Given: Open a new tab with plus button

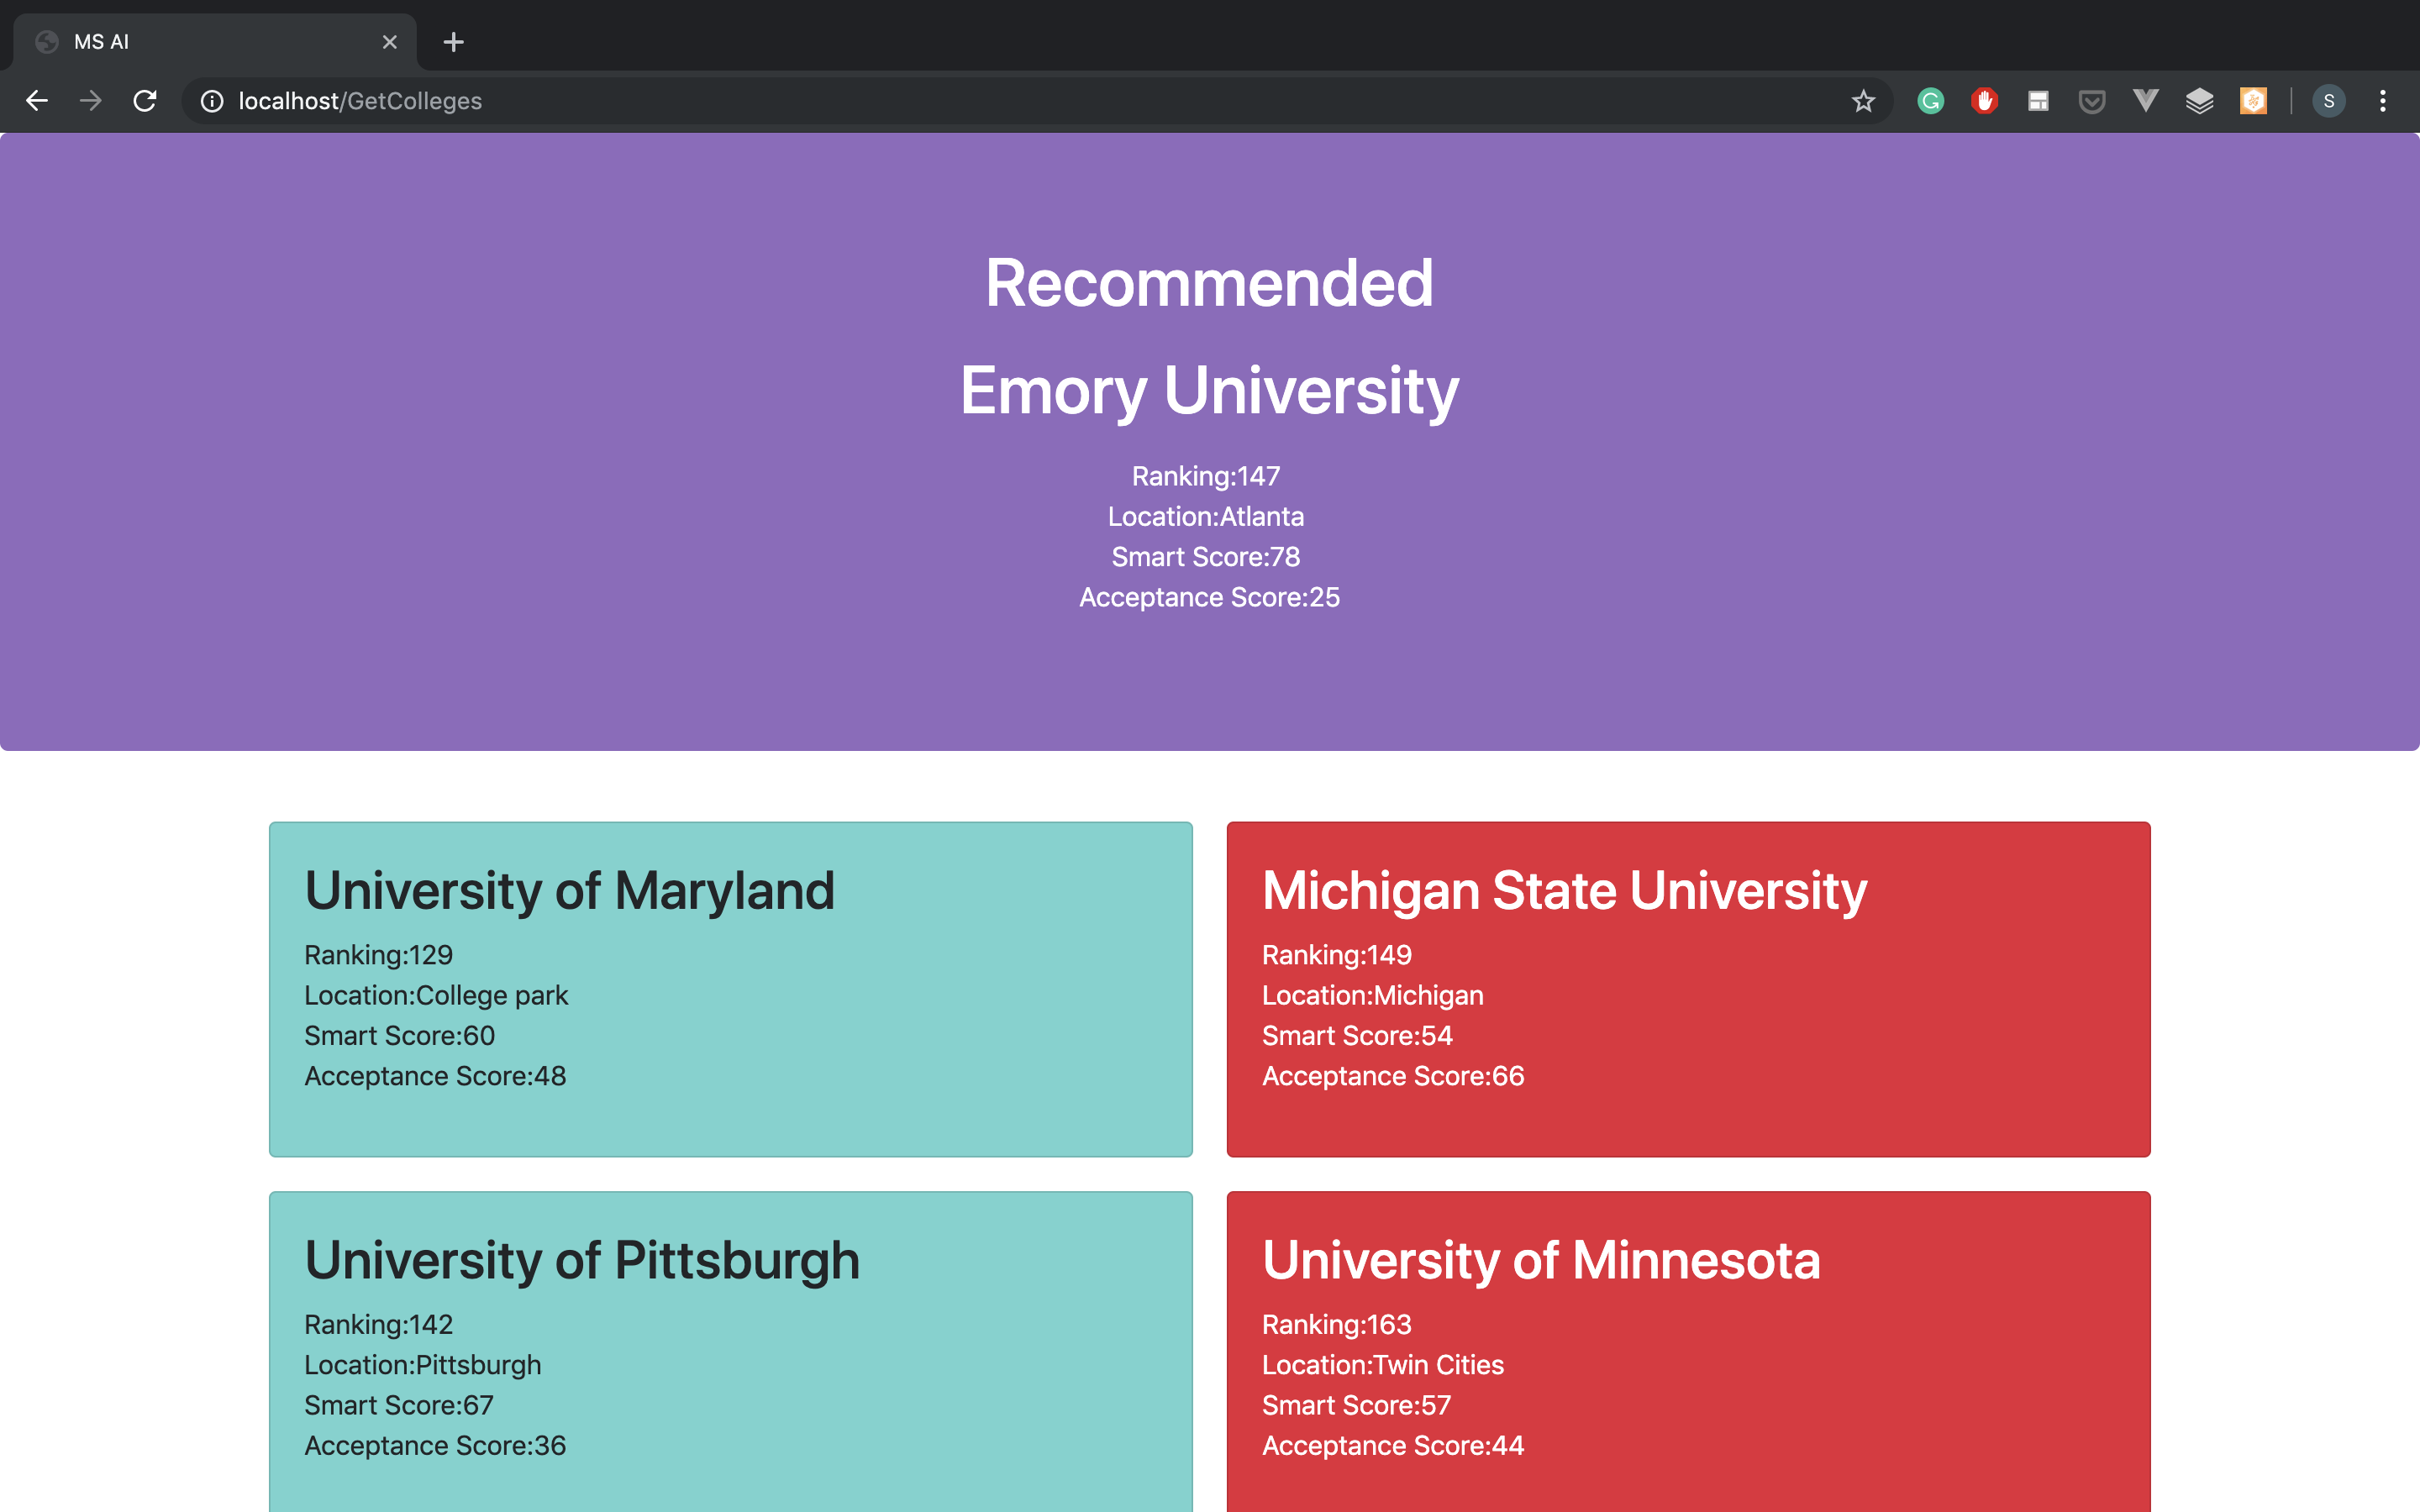Looking at the screenshot, I should pos(453,42).
